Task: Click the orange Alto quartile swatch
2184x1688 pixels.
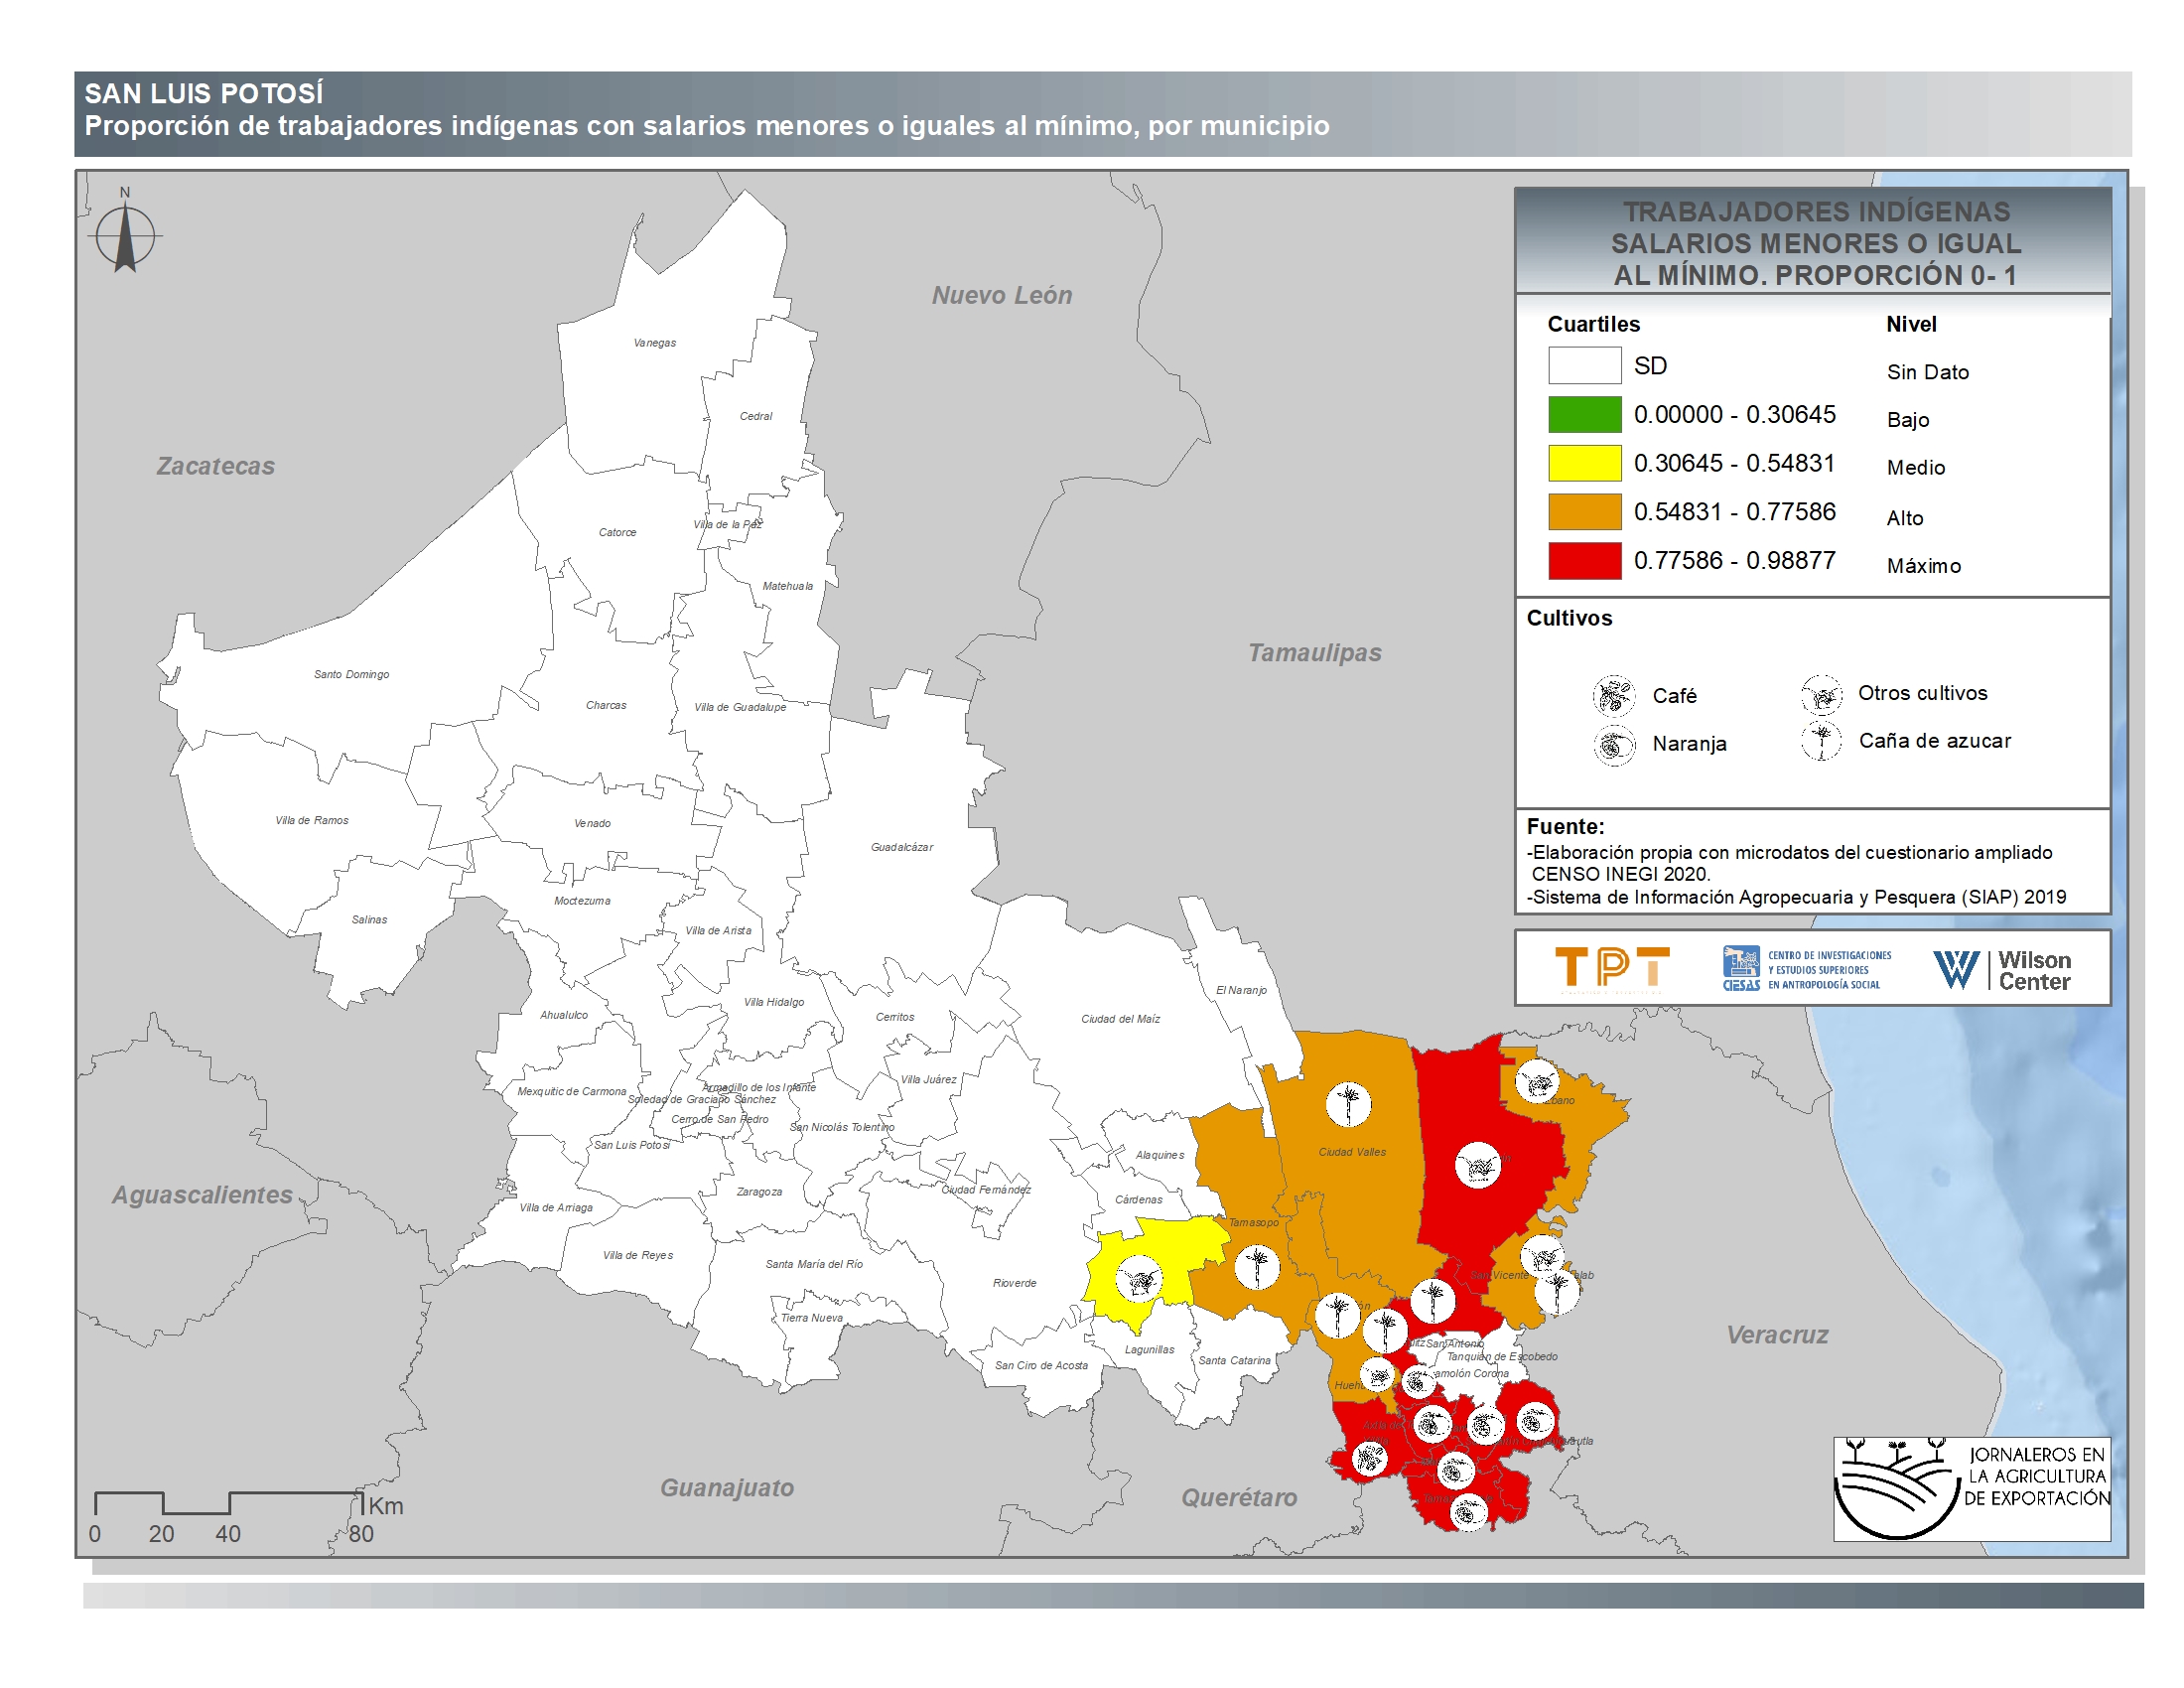Action: pos(1584,512)
